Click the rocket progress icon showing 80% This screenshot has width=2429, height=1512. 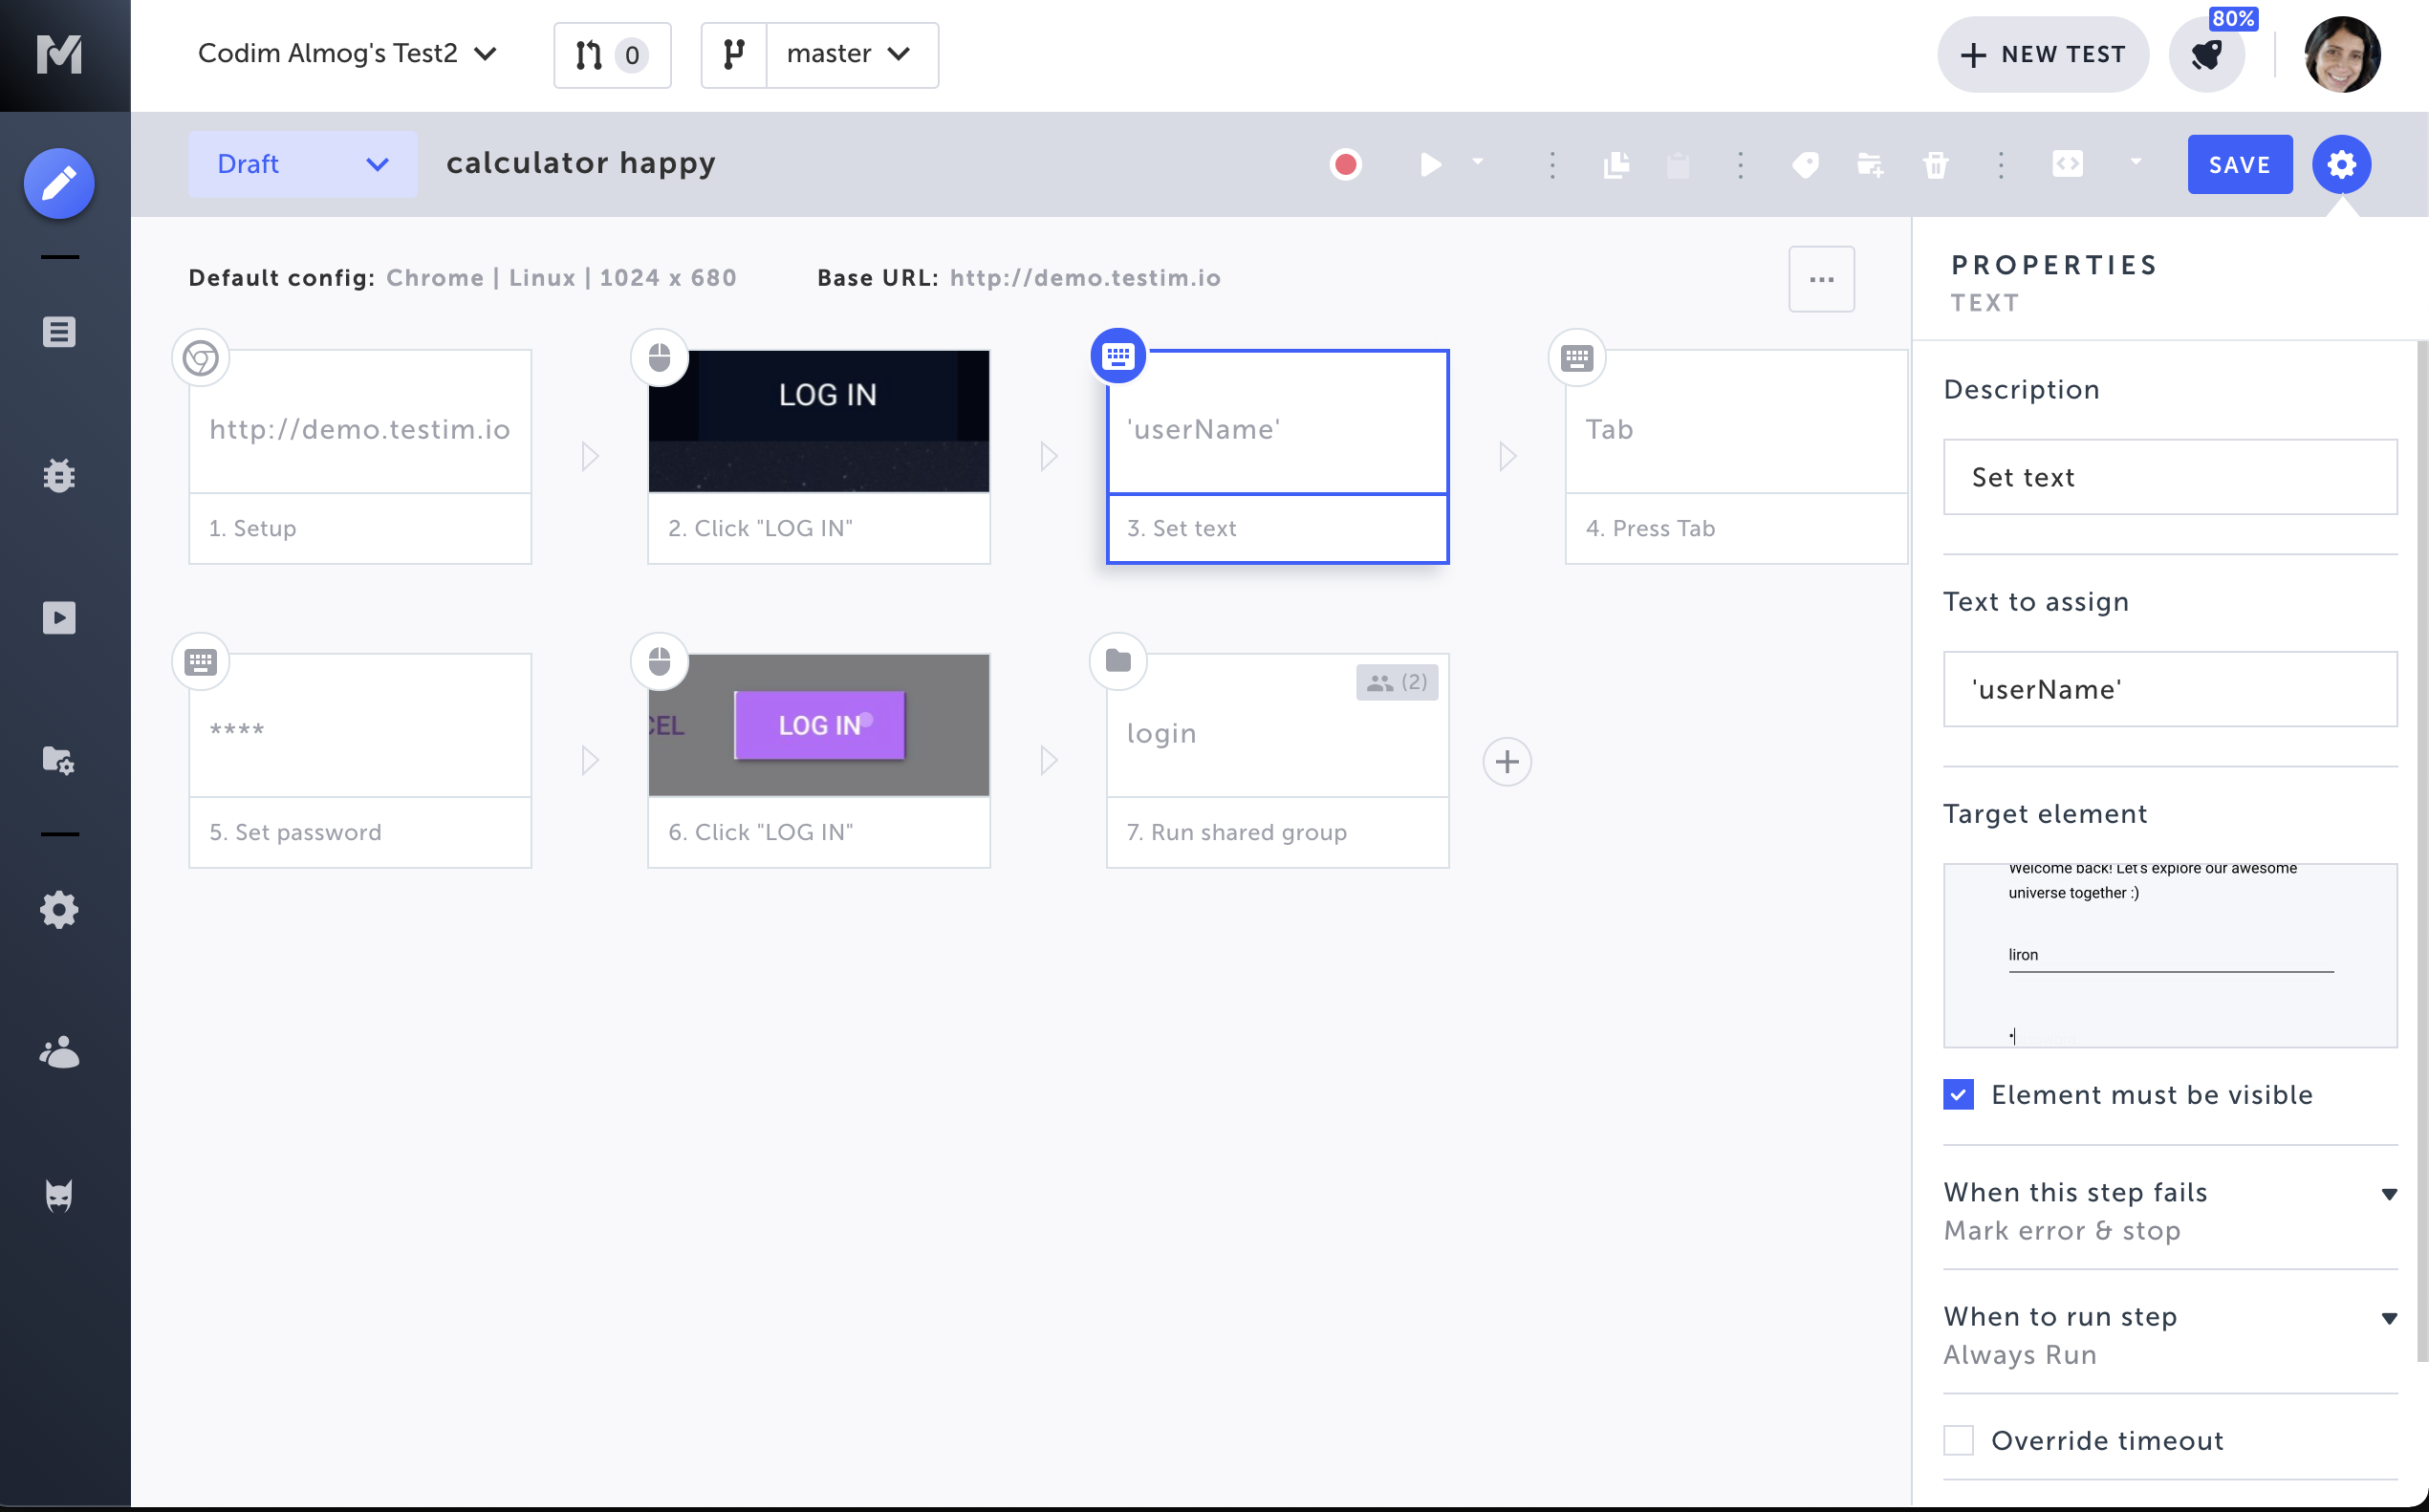(x=2206, y=54)
